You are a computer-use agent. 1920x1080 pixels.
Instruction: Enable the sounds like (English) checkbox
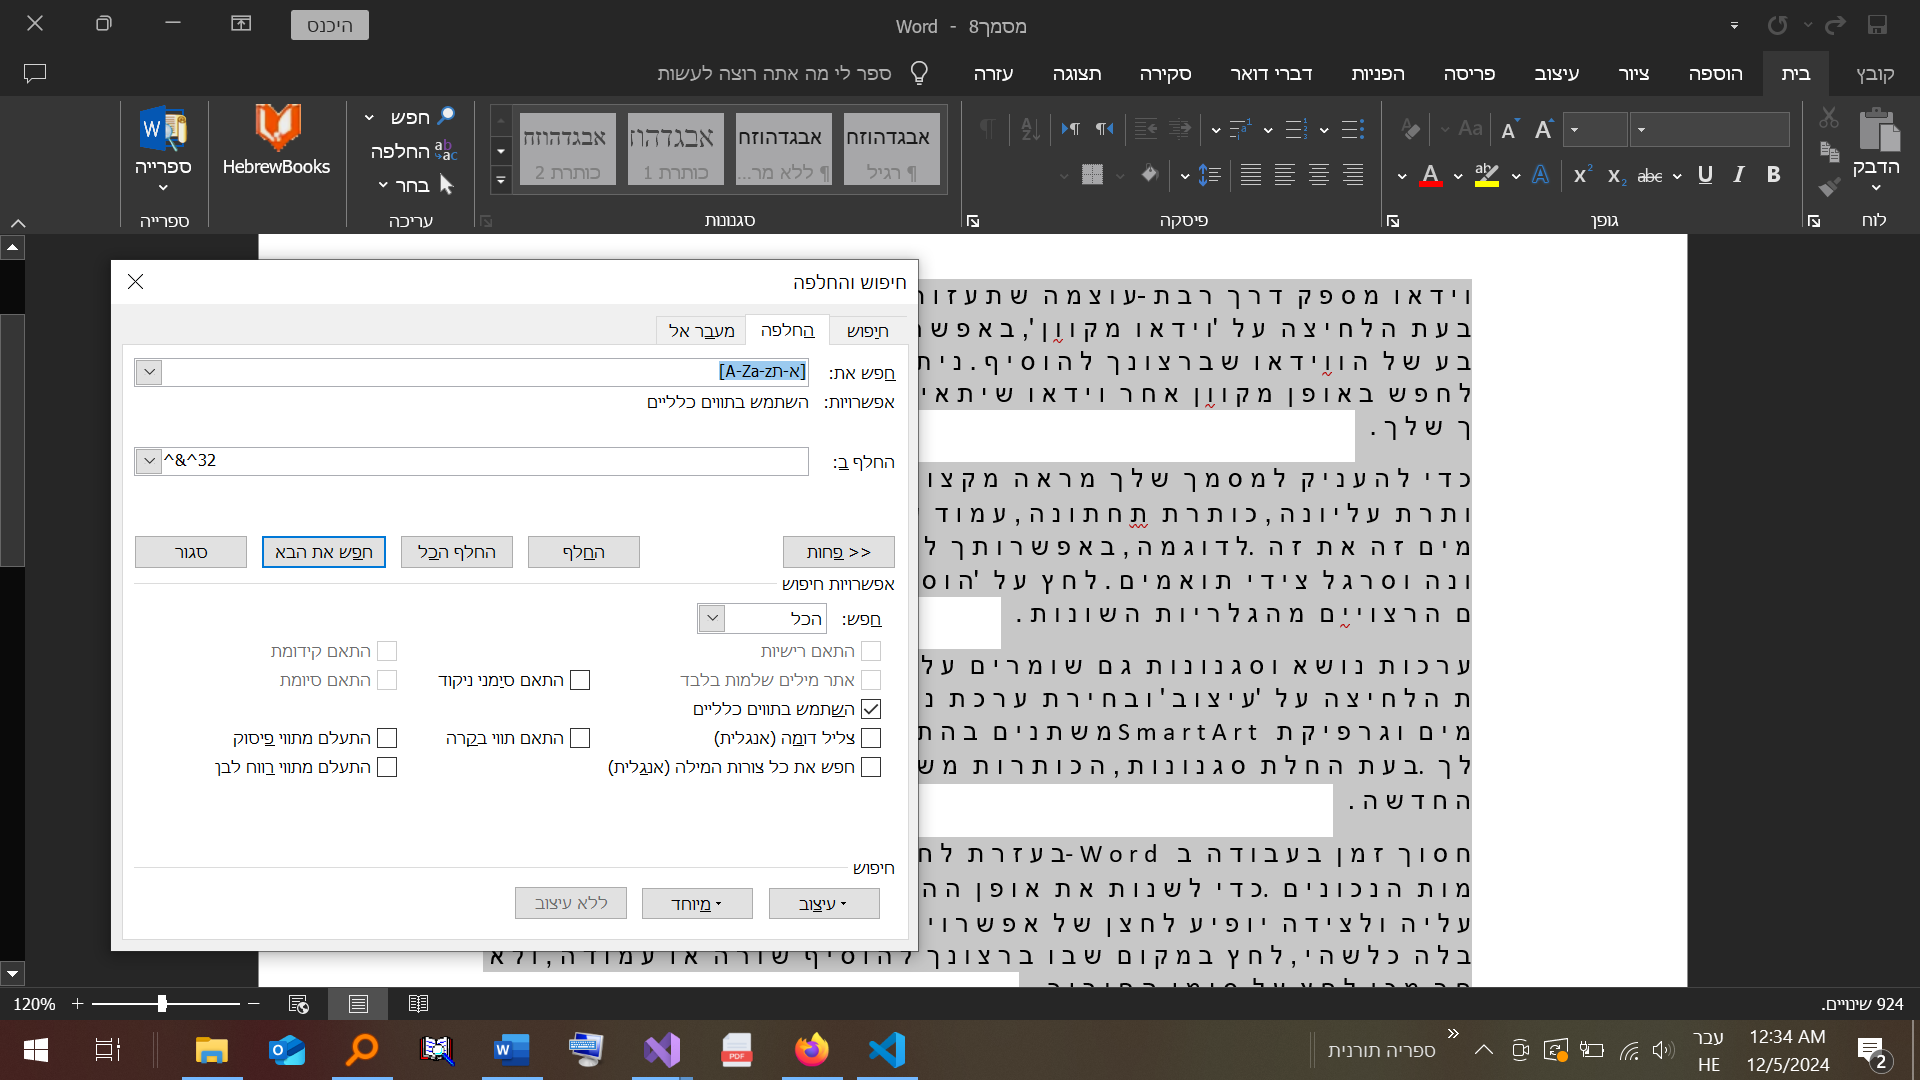point(871,738)
